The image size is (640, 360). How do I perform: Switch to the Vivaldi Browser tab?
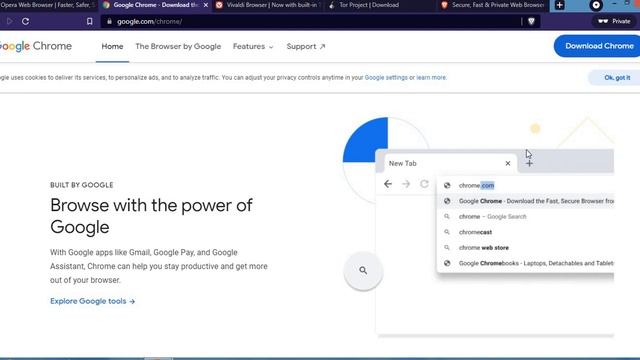[267, 5]
